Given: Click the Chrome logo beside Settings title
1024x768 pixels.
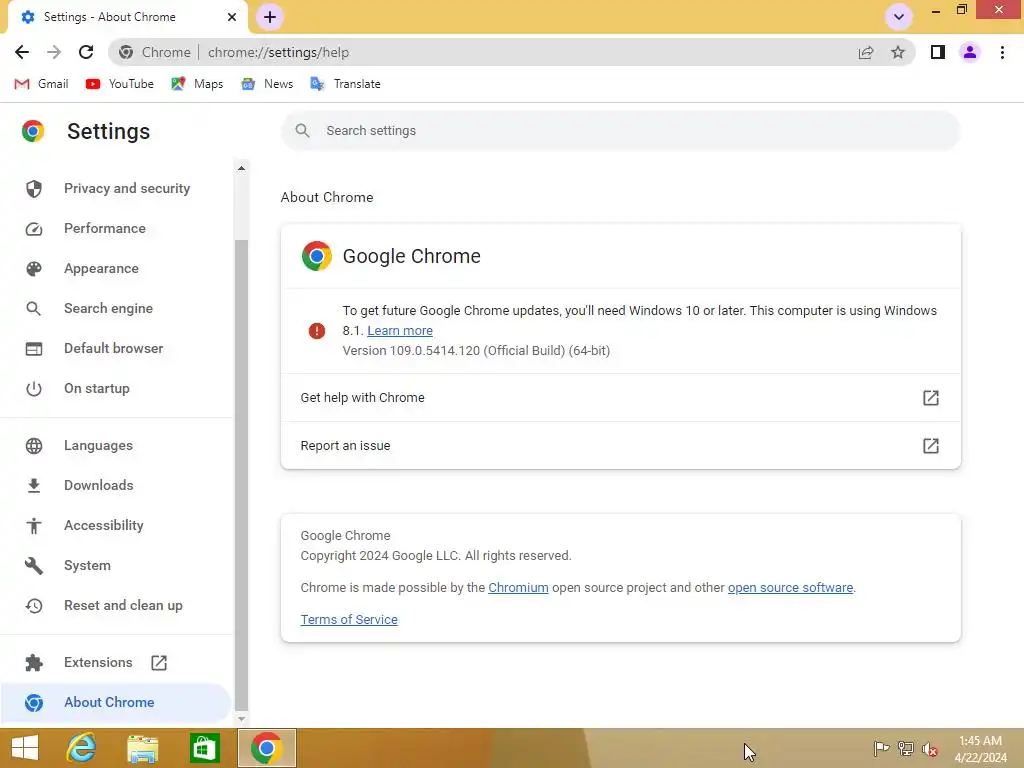Looking at the screenshot, I should (x=33, y=131).
